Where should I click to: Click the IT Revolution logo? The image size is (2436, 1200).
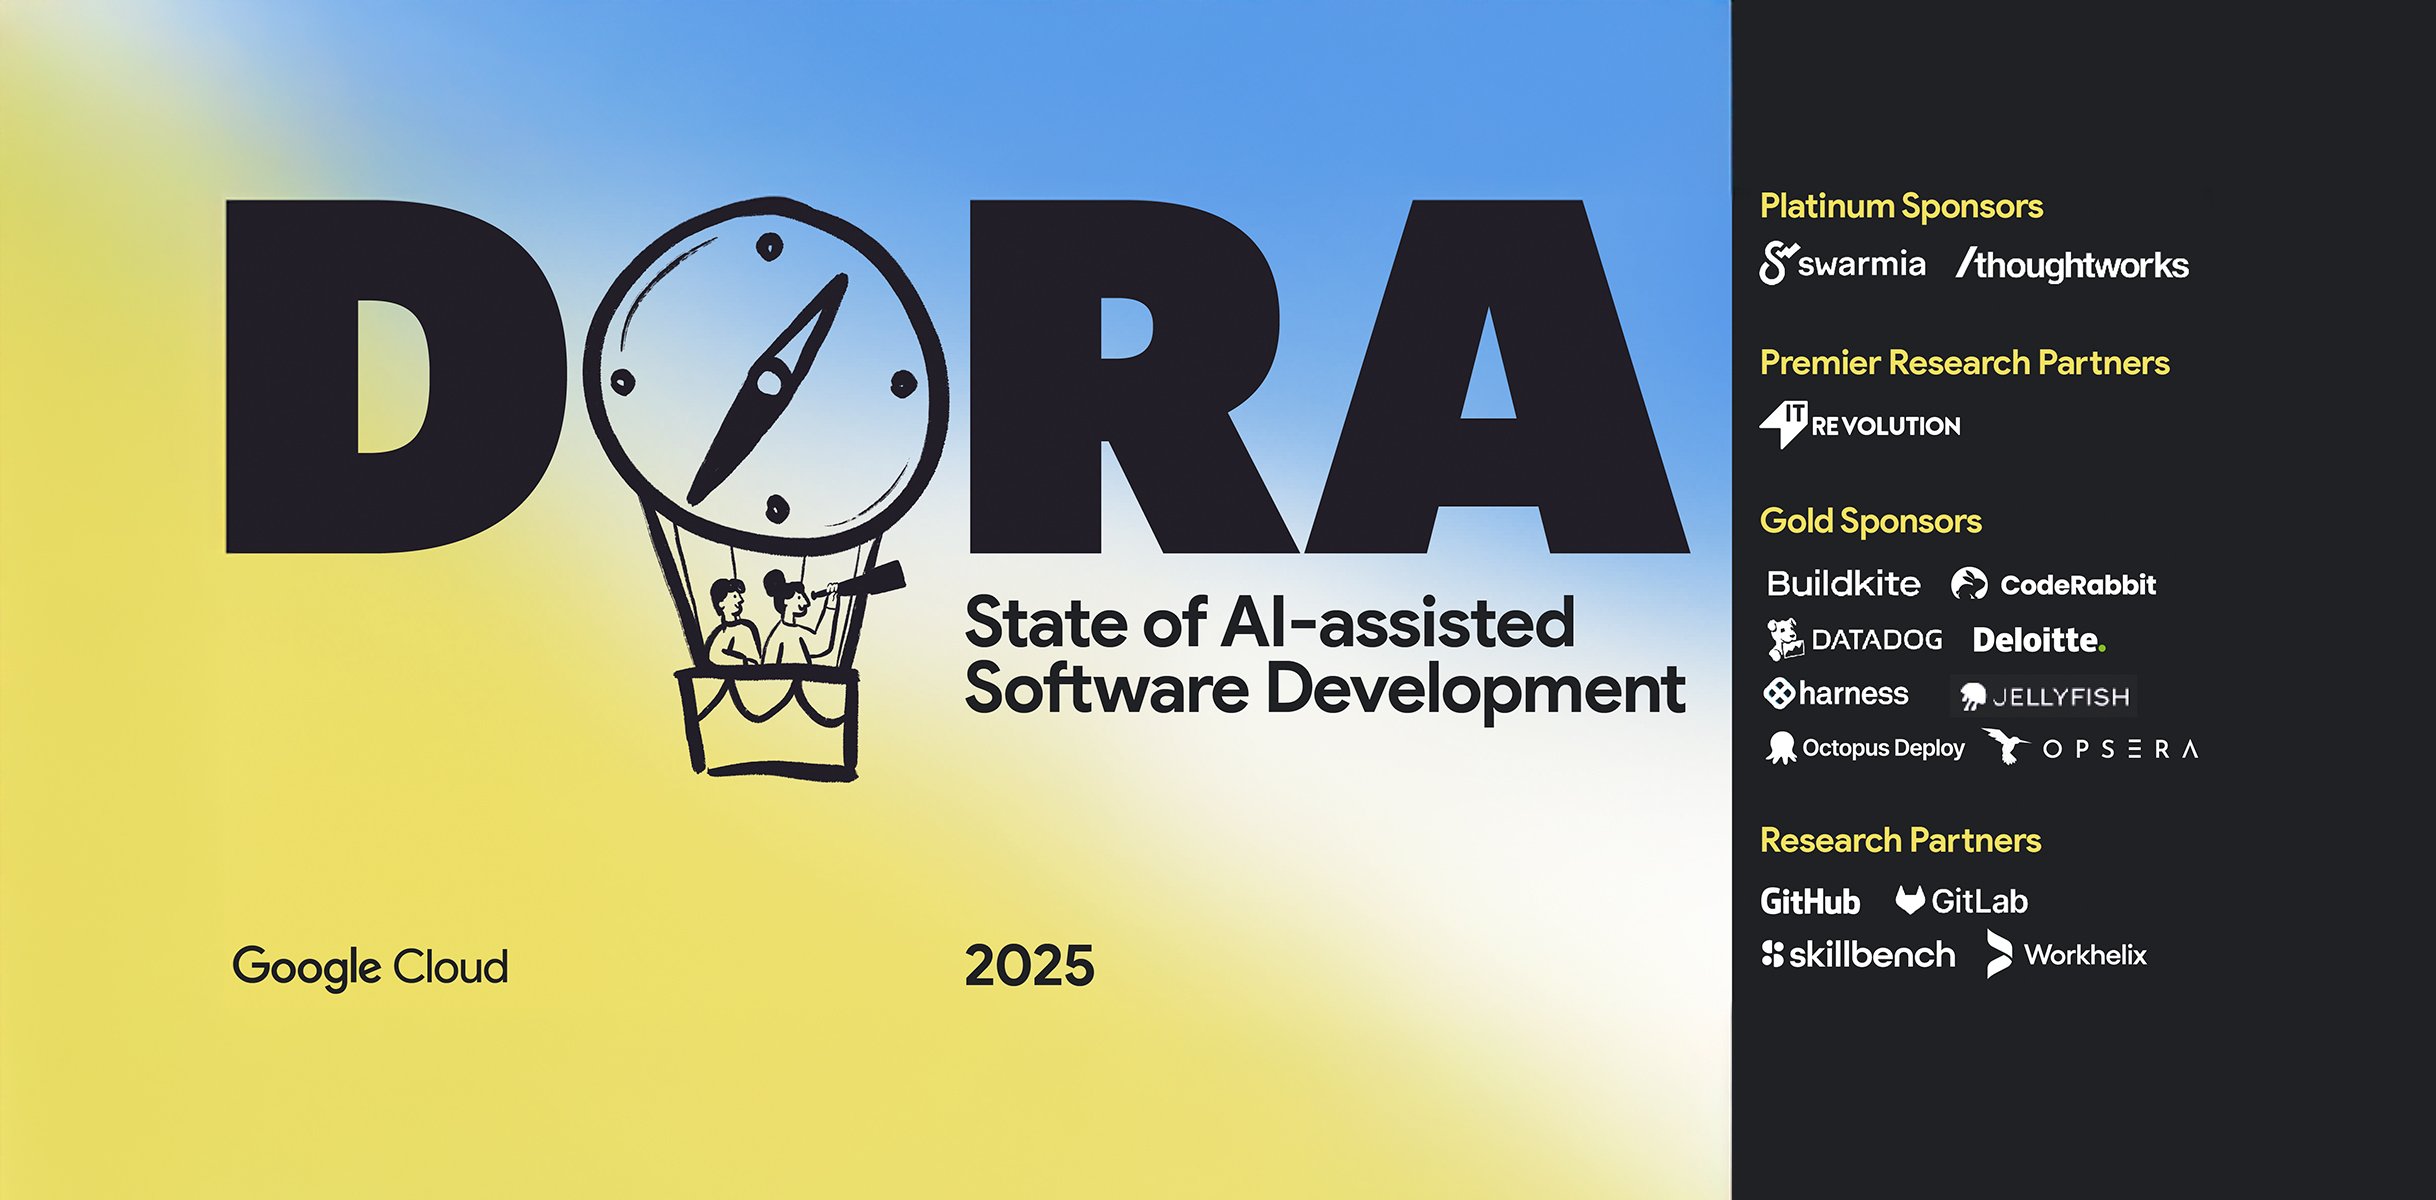tap(1860, 425)
